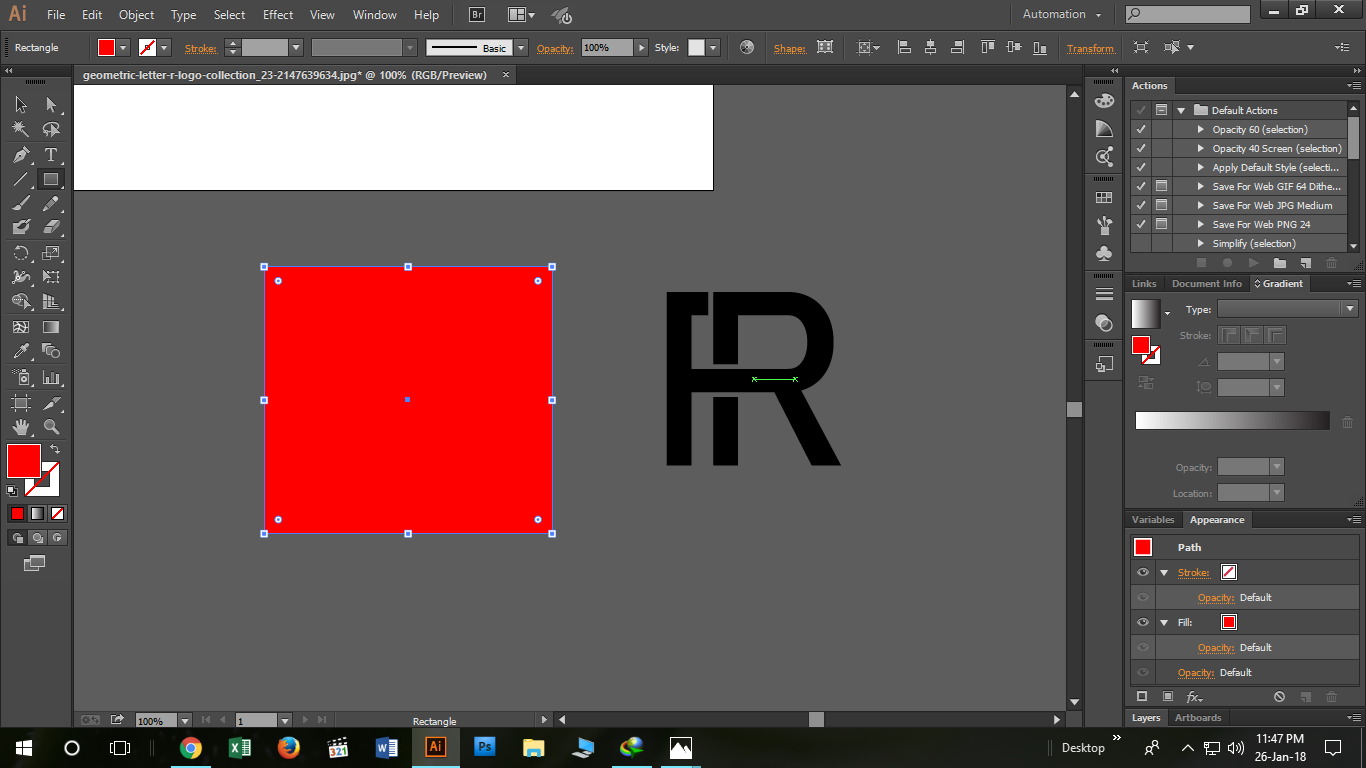The width and height of the screenshot is (1366, 768).
Task: Pick the Lasso tool
Action: 51,130
